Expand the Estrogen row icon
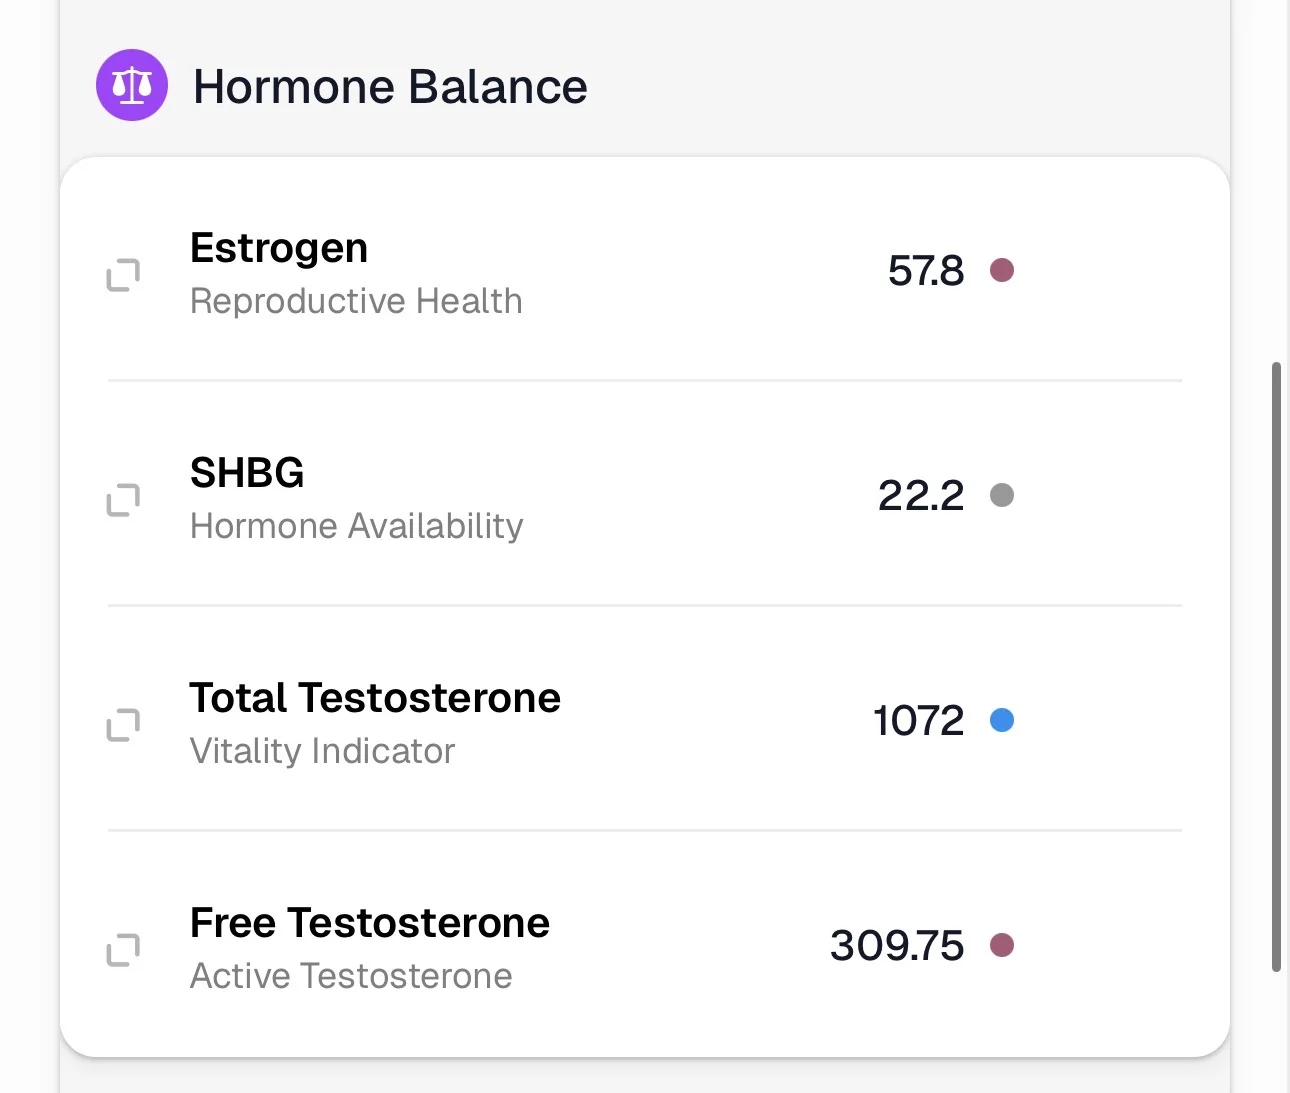 123,274
